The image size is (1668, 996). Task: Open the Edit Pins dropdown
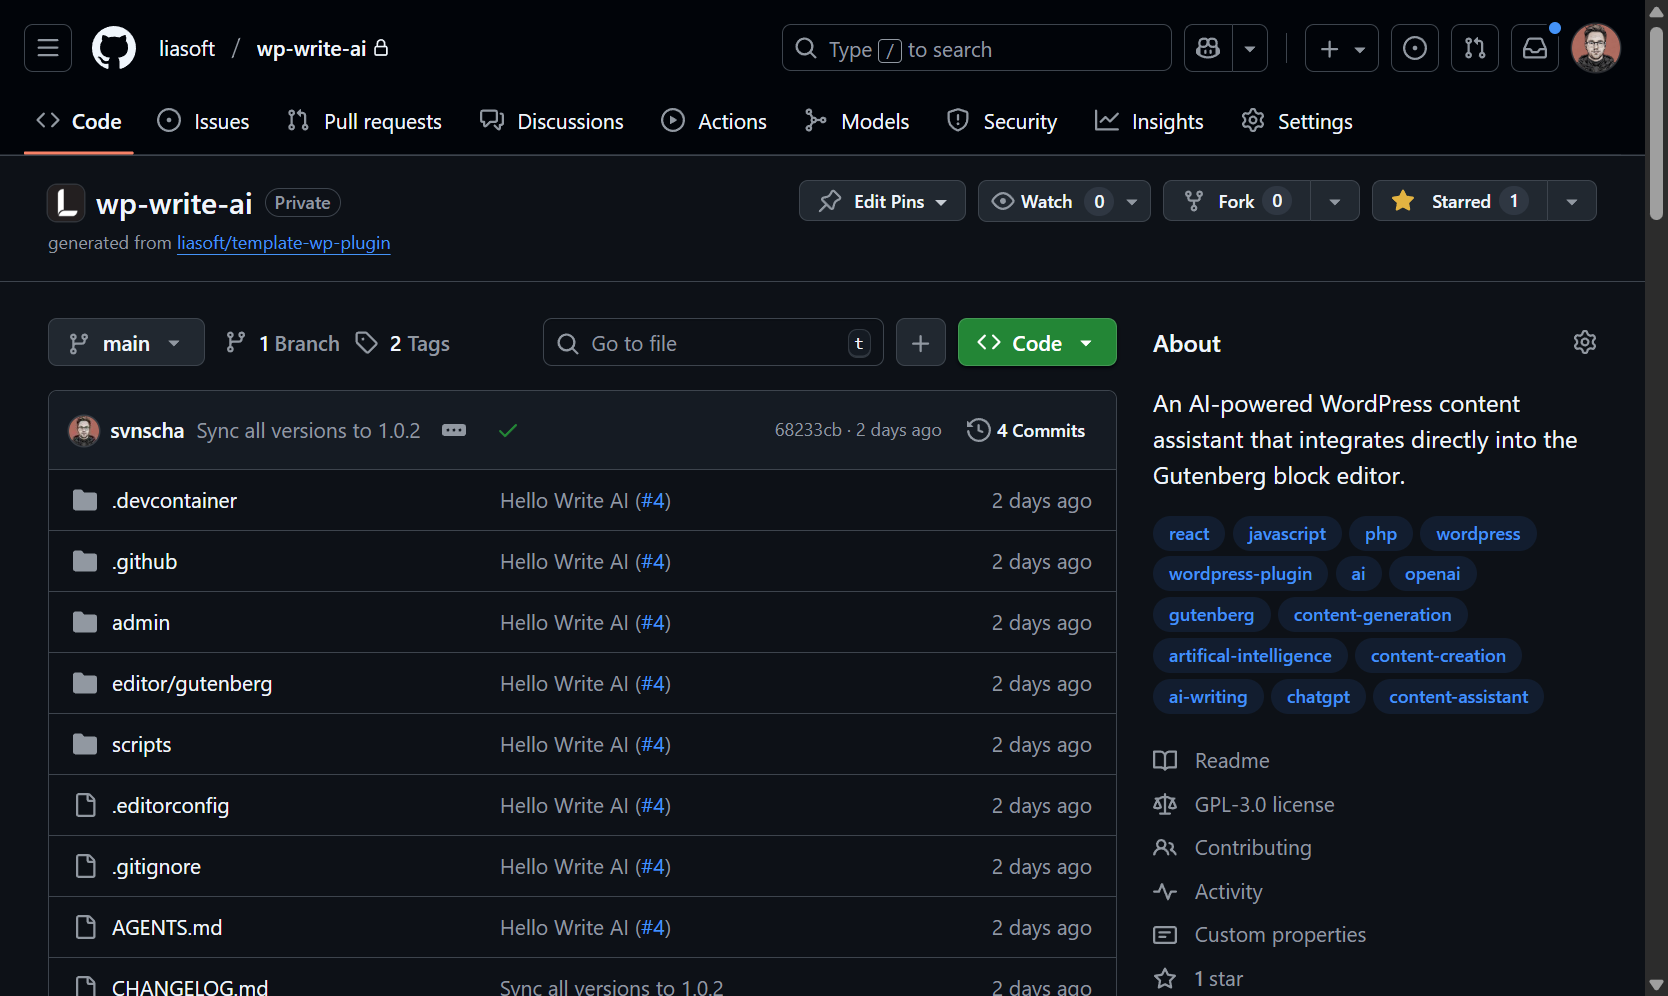click(x=882, y=201)
